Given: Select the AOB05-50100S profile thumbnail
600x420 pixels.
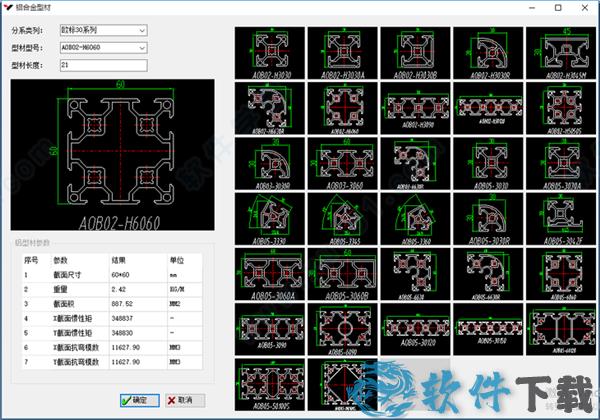Looking at the screenshot, I should [x=270, y=384].
